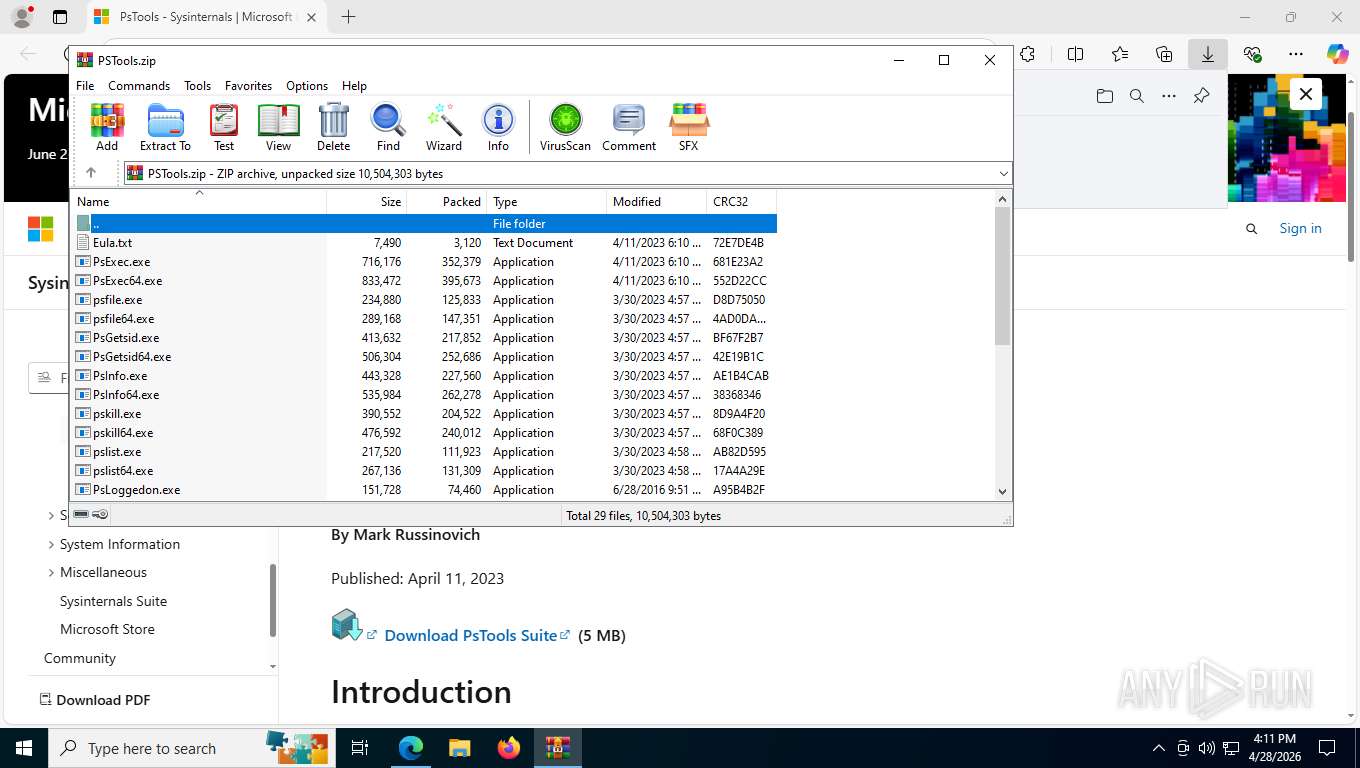1360x768 pixels.
Task: Click WinRAR taskbar icon
Action: tap(558, 748)
